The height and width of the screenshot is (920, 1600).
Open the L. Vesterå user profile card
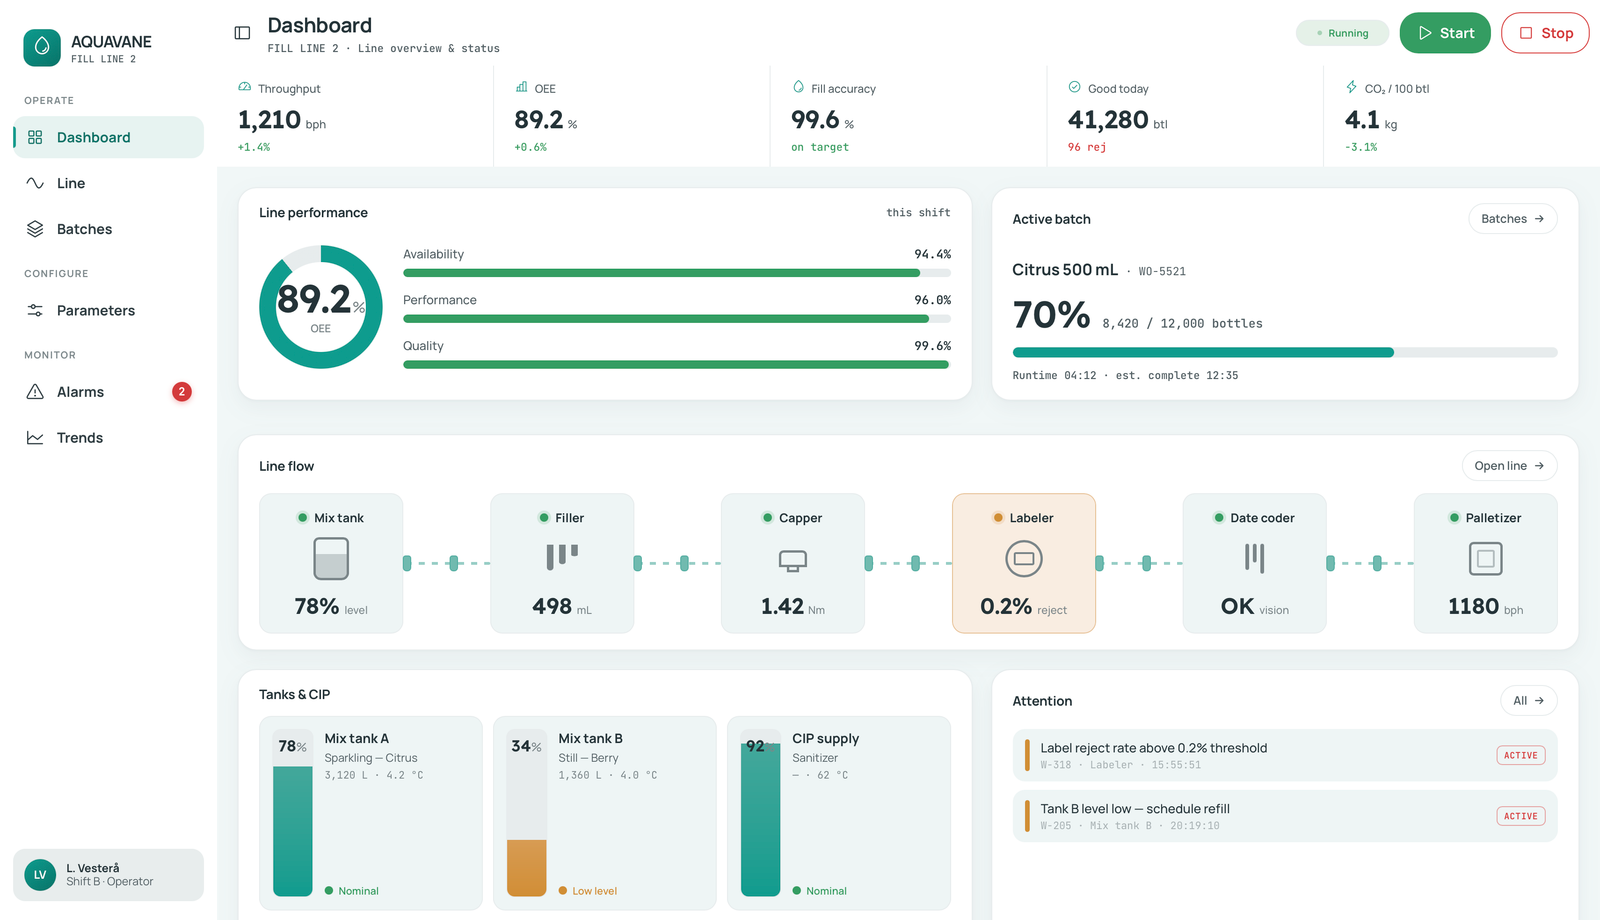[108, 875]
